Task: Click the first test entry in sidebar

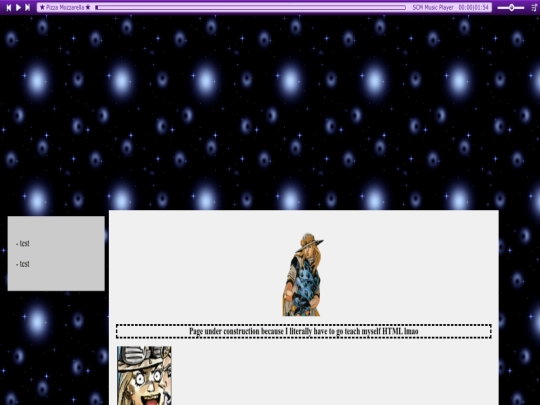Action: (x=23, y=243)
